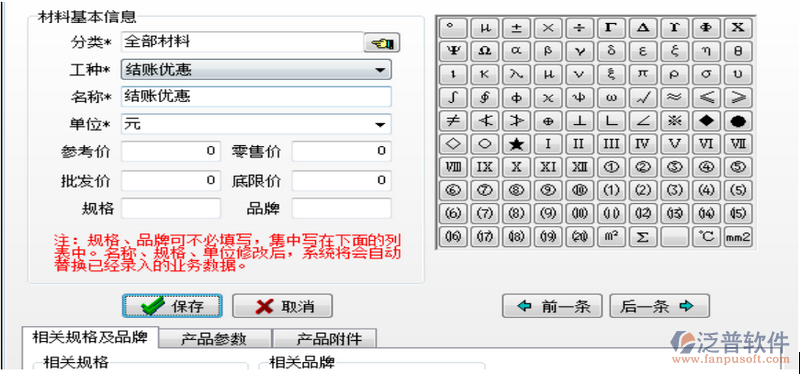Click the pointing hand category picker icon

(x=382, y=43)
